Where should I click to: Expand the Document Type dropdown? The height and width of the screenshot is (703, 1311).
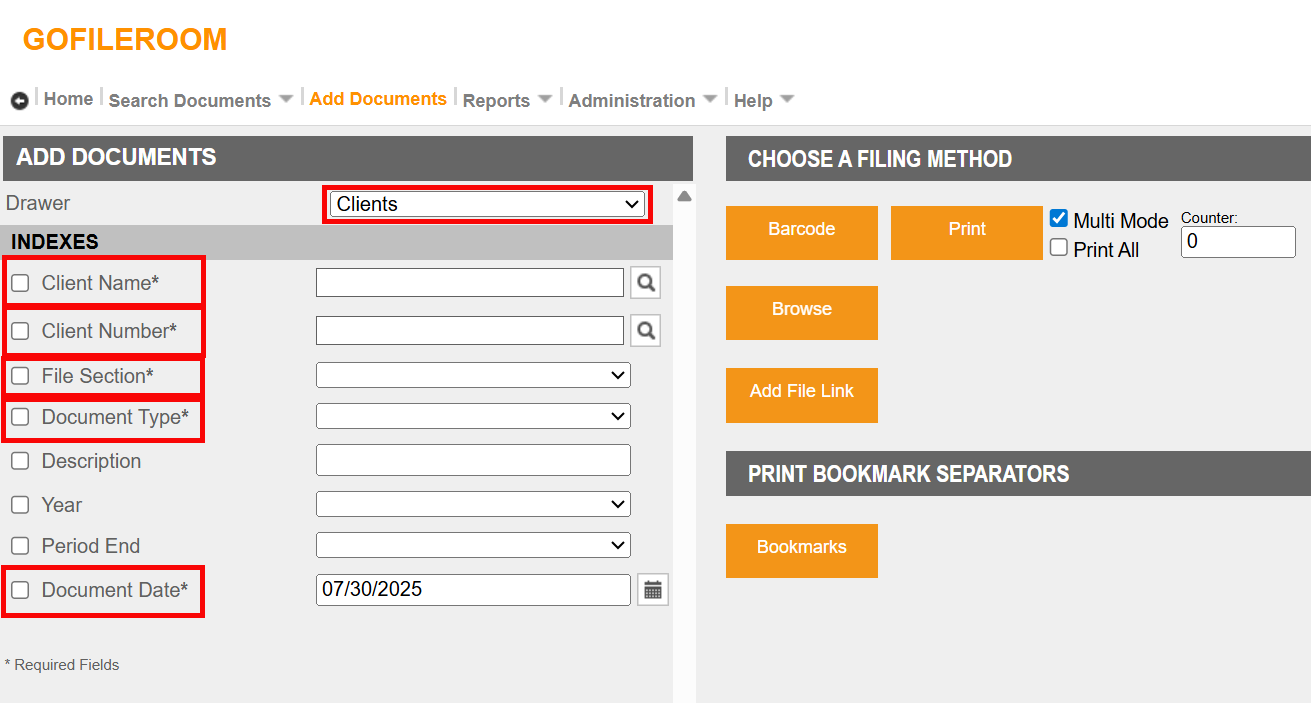click(473, 416)
